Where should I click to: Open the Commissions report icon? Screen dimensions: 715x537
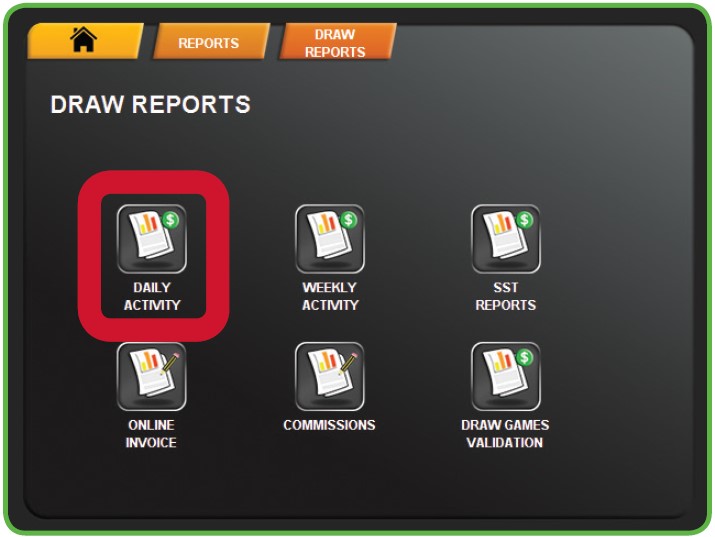pyautogui.click(x=330, y=377)
